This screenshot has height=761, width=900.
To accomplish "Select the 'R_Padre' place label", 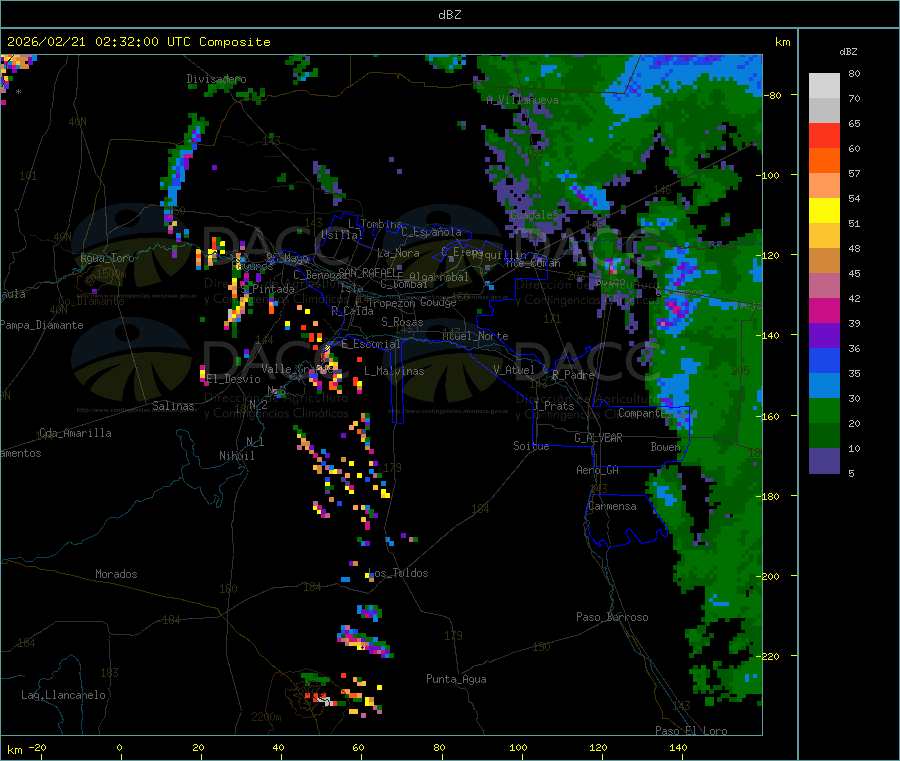I will coord(573,375).
